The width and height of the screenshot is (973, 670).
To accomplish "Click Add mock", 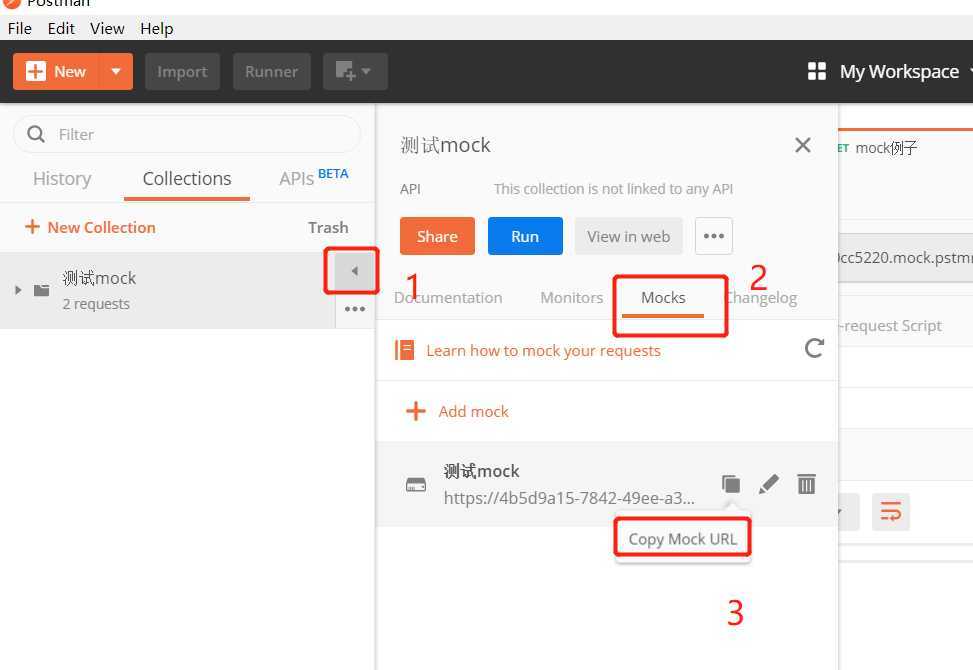I will click(x=457, y=411).
